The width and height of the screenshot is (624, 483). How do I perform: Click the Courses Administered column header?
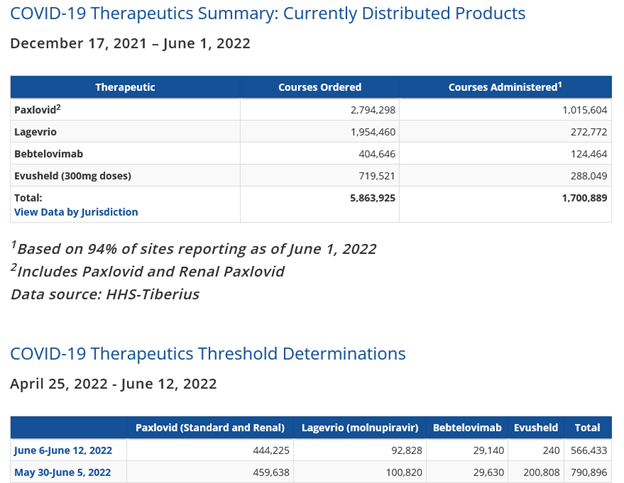(x=503, y=87)
